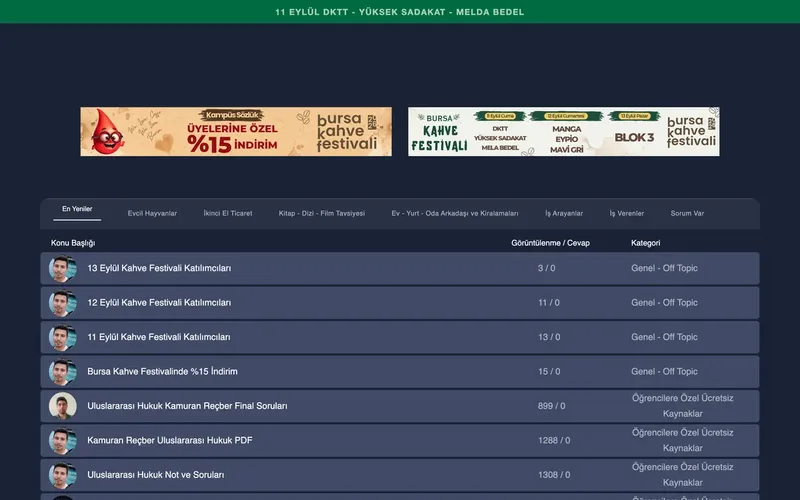Viewport: 800px width, 500px height.
Task: Select the En Yeniler tab
Action: (x=77, y=209)
